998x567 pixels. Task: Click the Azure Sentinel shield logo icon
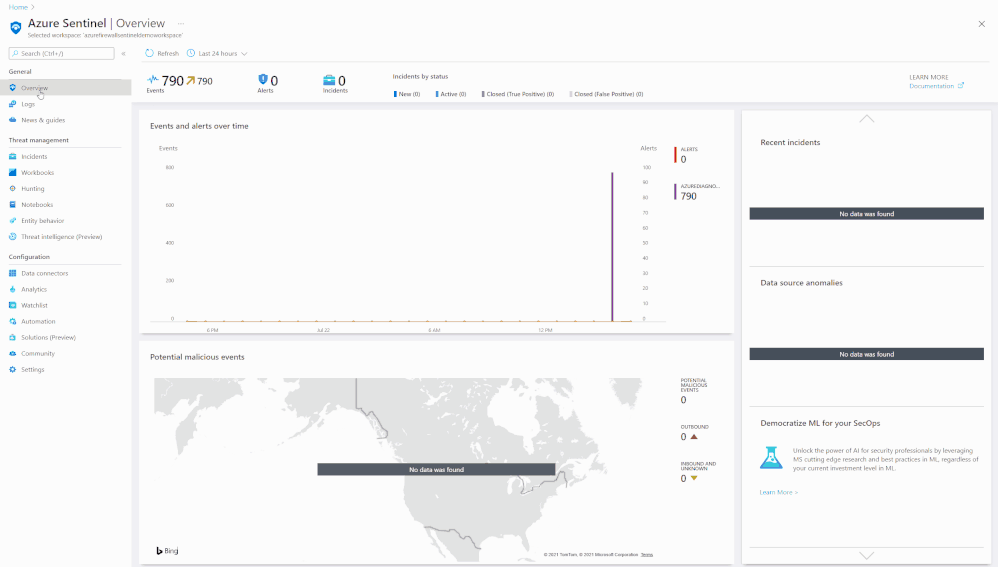(x=15, y=27)
